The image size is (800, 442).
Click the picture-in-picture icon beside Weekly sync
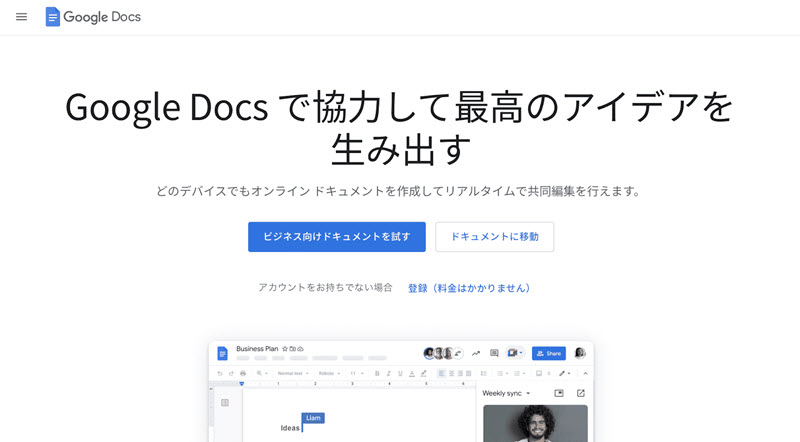click(x=559, y=393)
